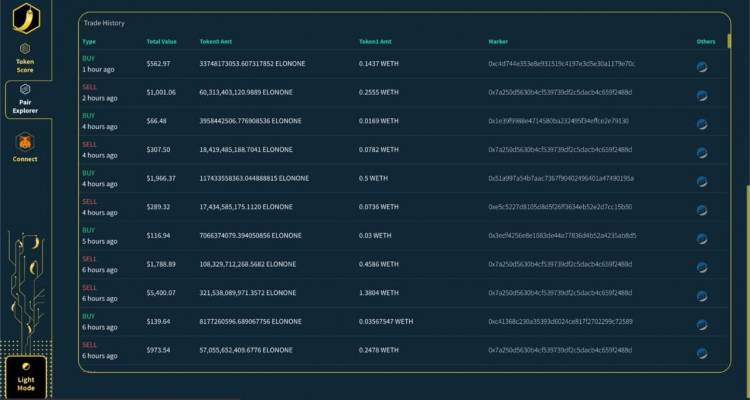Image resolution: width=750 pixels, height=400 pixels.
Task: Select Pair Explorer in the sidebar
Action: (25, 99)
